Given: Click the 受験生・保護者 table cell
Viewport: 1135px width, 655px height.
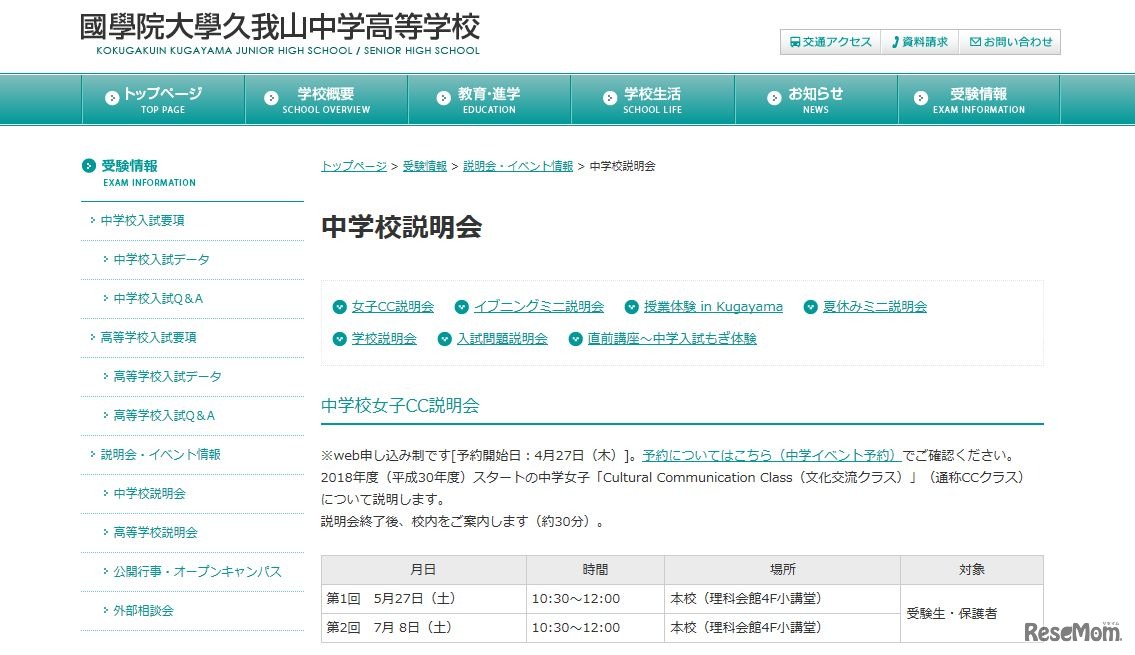Looking at the screenshot, I should 972,614.
